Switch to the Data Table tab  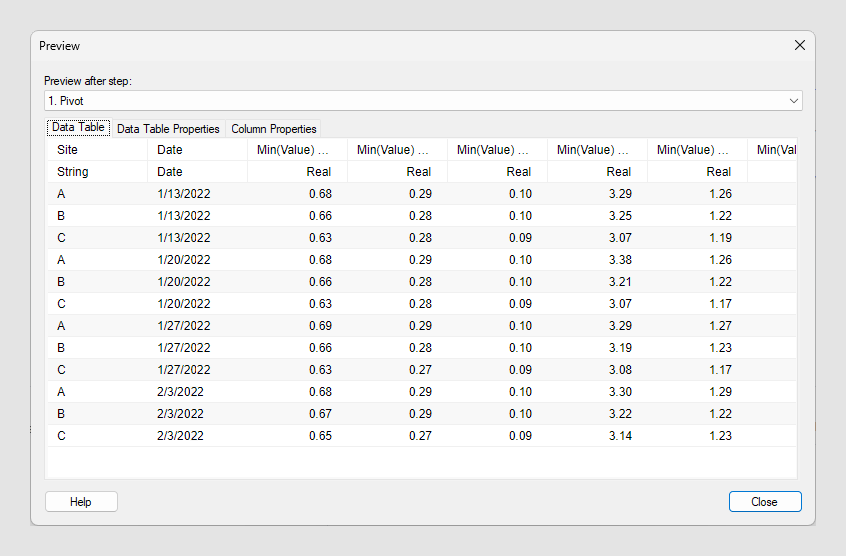(78, 128)
